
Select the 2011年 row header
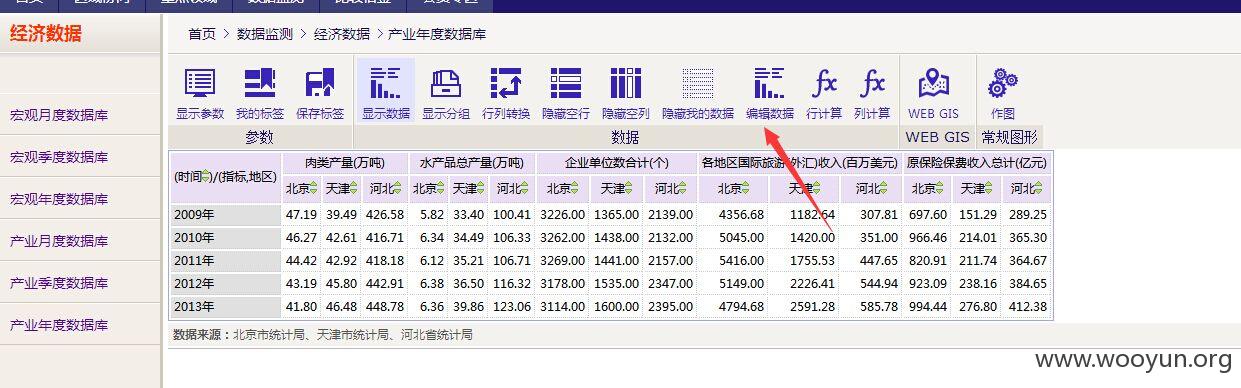tap(226, 260)
